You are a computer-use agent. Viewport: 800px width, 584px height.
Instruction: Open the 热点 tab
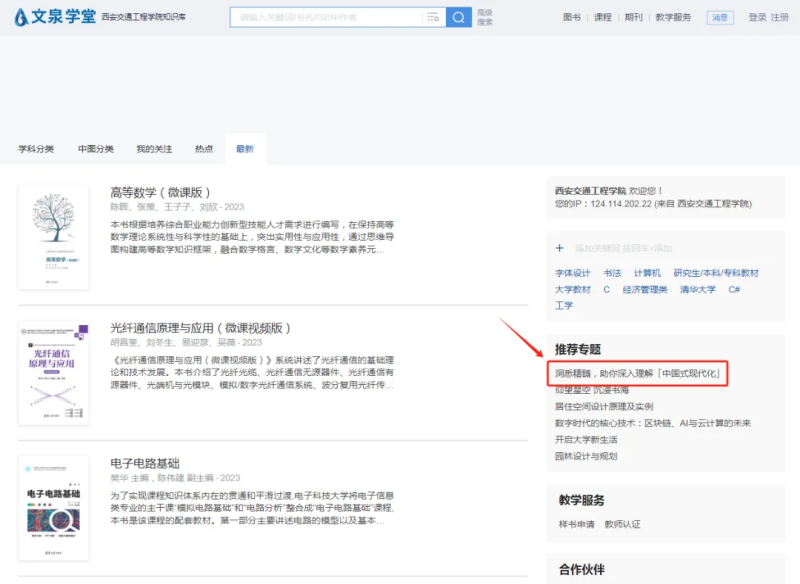(x=204, y=149)
